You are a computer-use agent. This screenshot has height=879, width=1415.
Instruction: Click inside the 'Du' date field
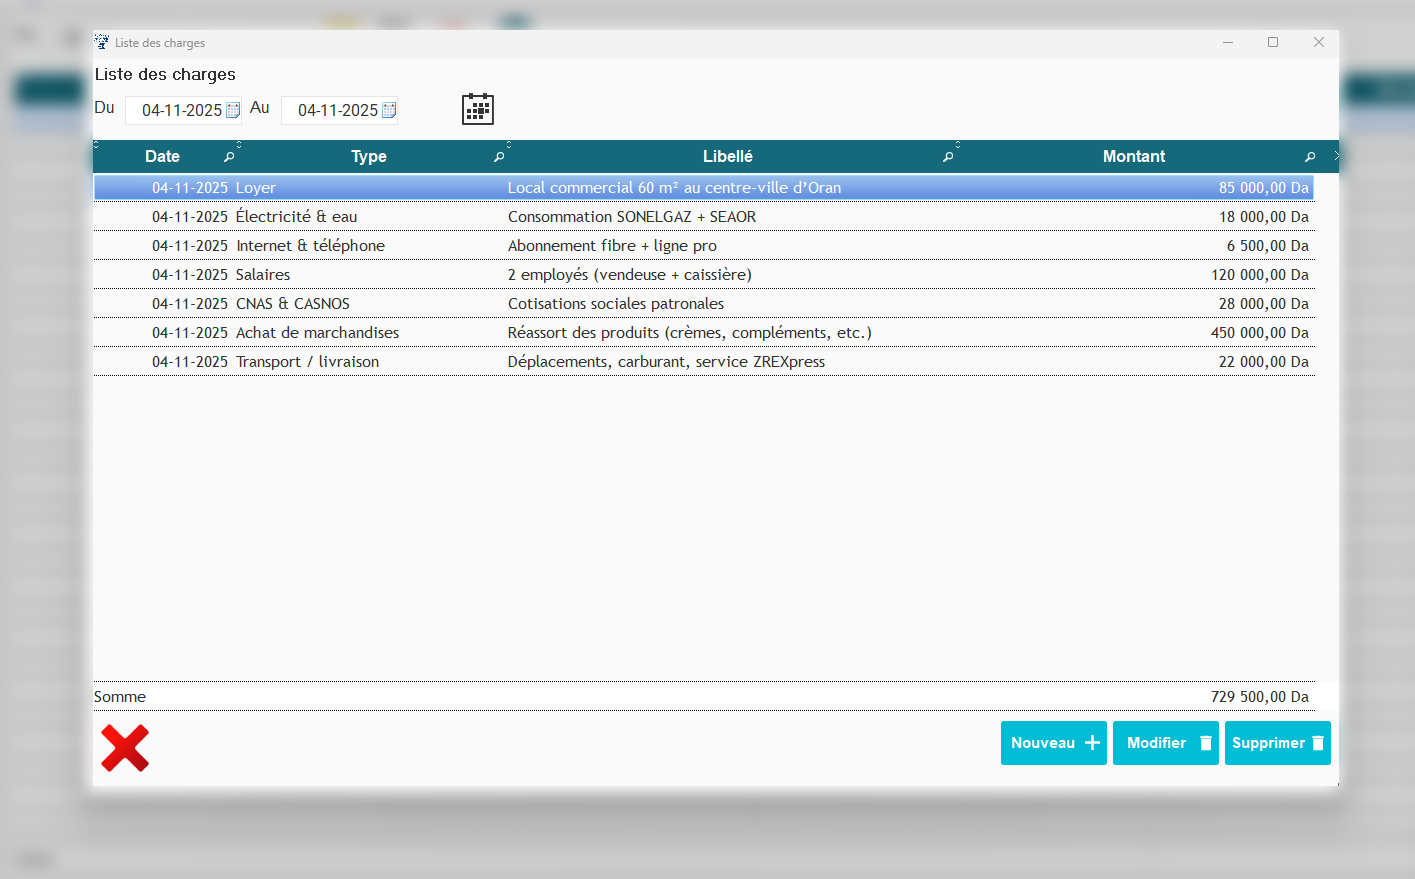(x=180, y=110)
